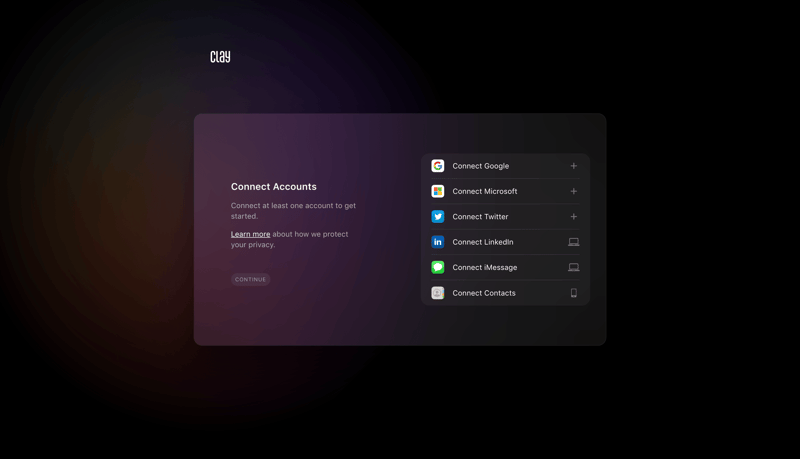800x459 pixels.
Task: Select Connect LinkedIn text
Action: [x=483, y=242]
